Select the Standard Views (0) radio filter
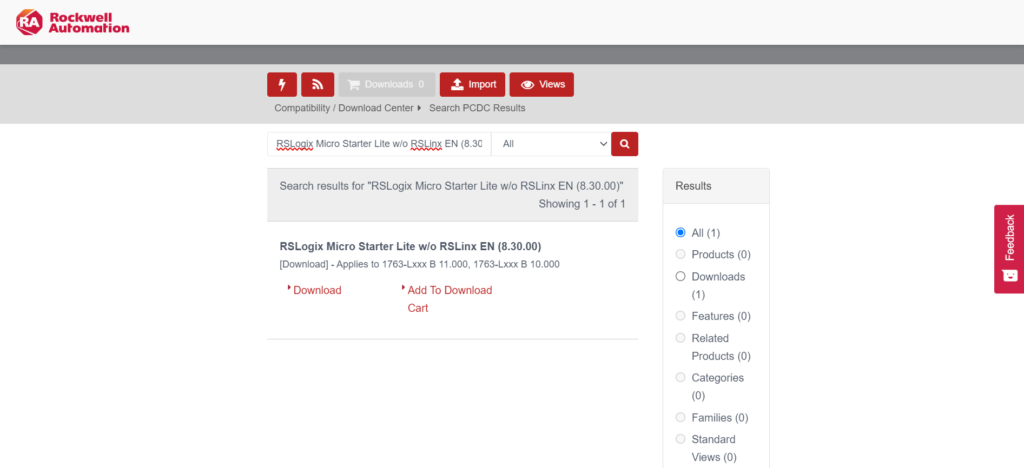The image size is (1024, 468). [680, 439]
